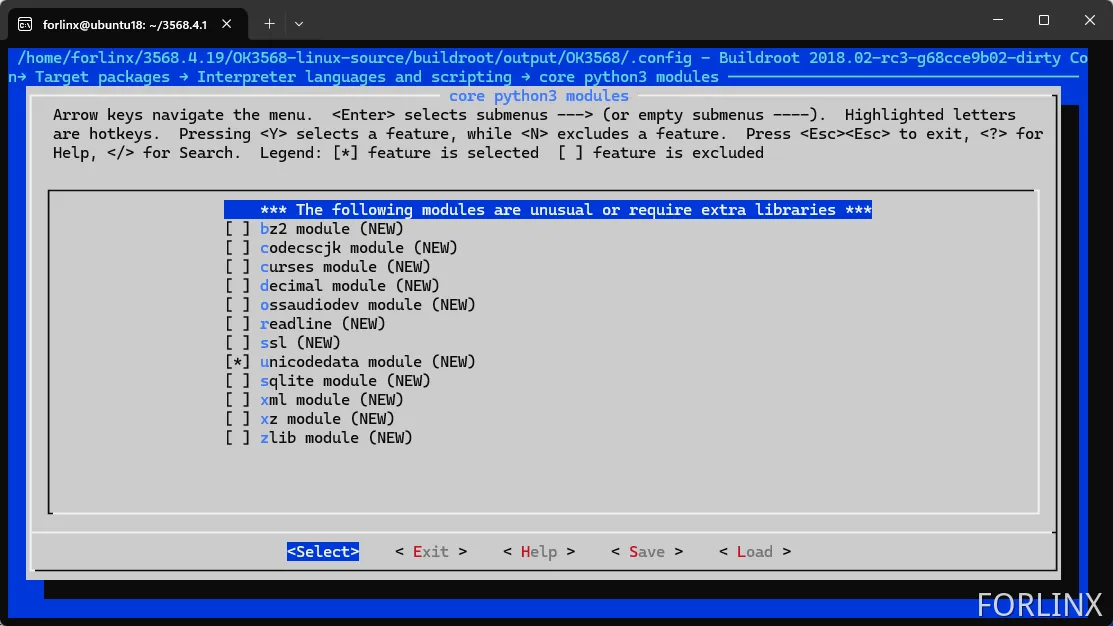Viewport: 1113px width, 626px height.
Task: Enable the ossaudiodev module
Action: (x=237, y=305)
